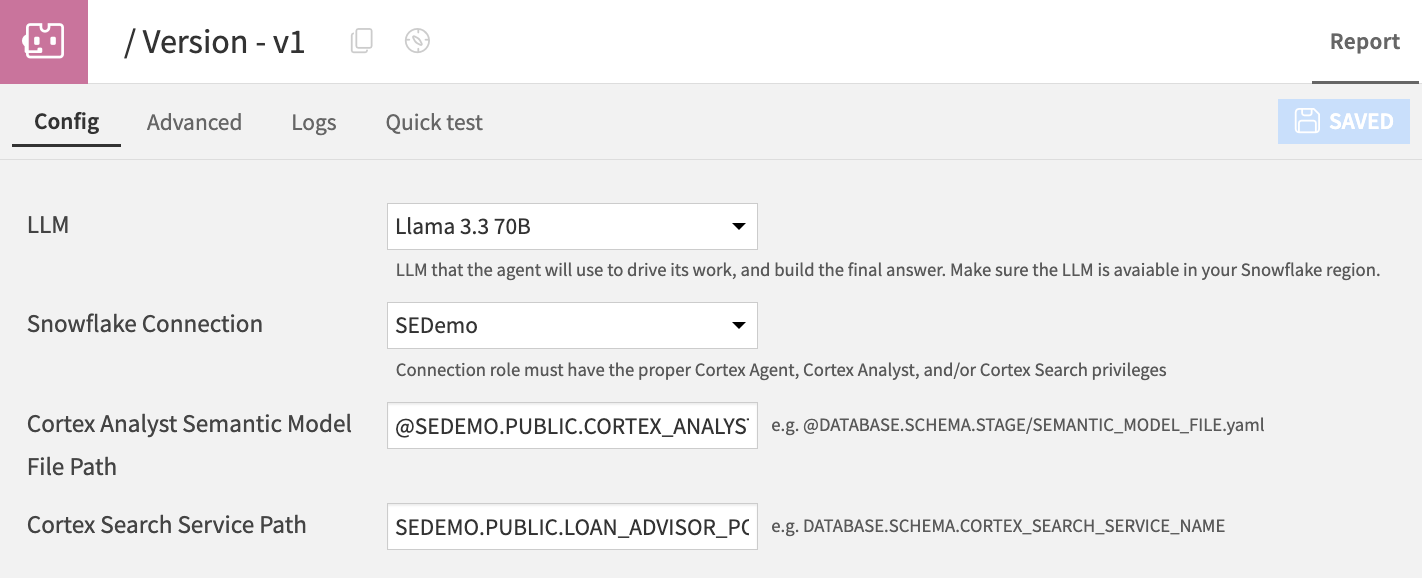Click the Snowflake Connection dropdown caret arrow

[x=739, y=325]
